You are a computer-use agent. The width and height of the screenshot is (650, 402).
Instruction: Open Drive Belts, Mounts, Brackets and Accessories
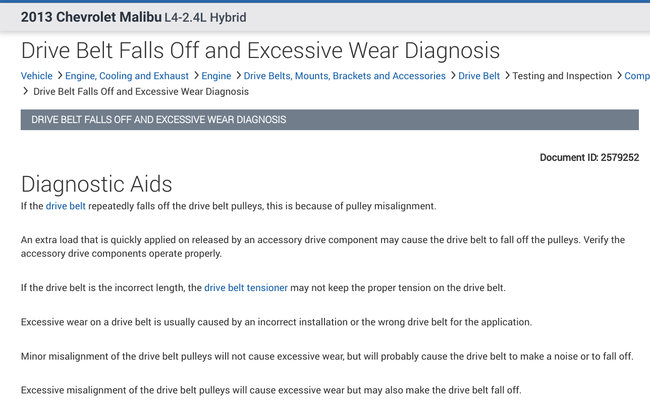tap(344, 76)
